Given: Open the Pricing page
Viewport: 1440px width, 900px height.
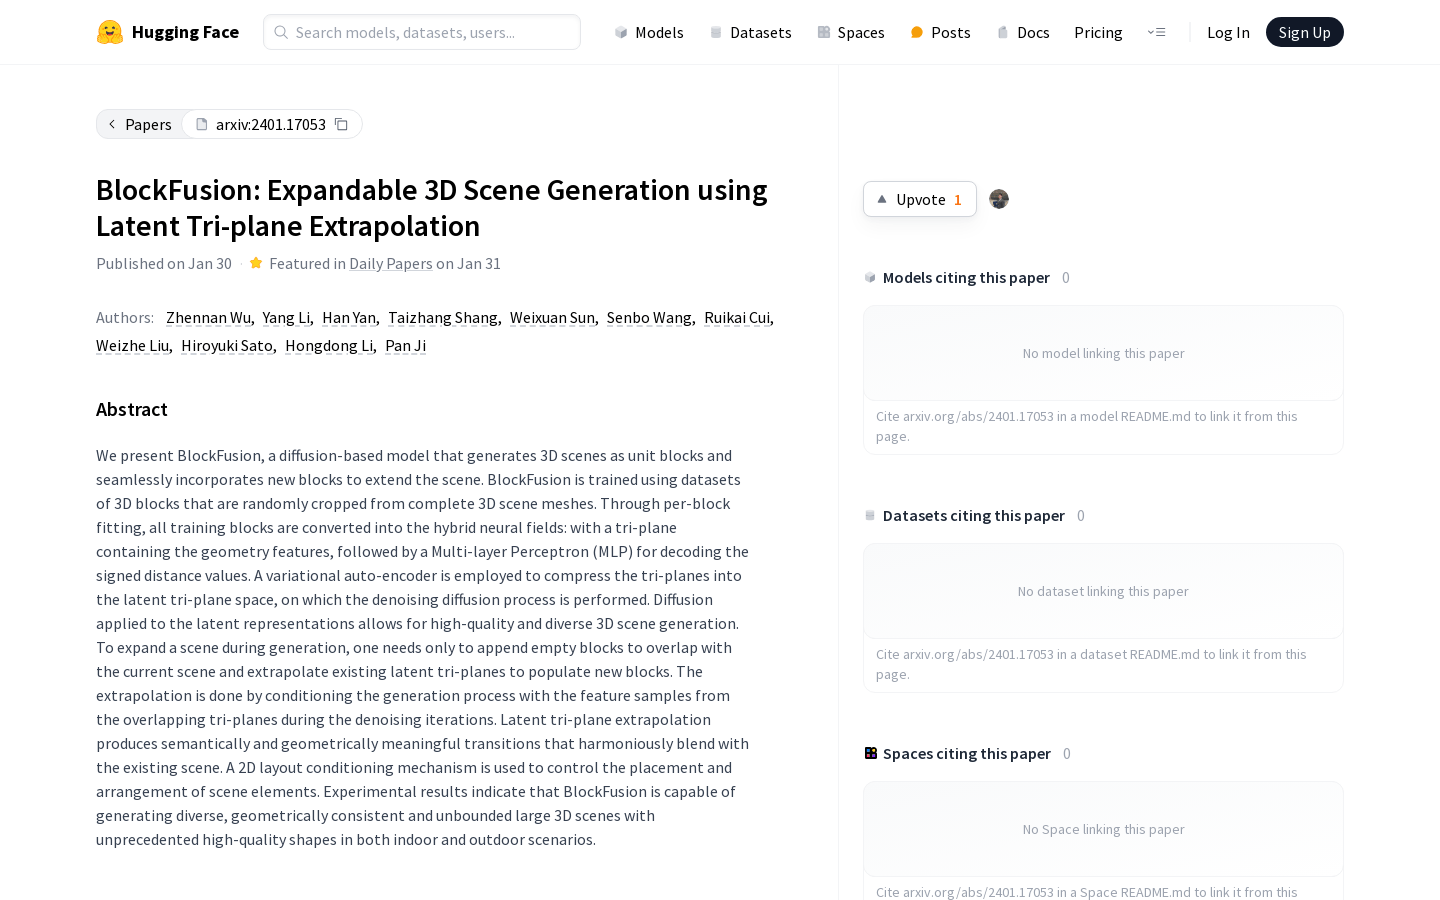Looking at the screenshot, I should point(1098,32).
